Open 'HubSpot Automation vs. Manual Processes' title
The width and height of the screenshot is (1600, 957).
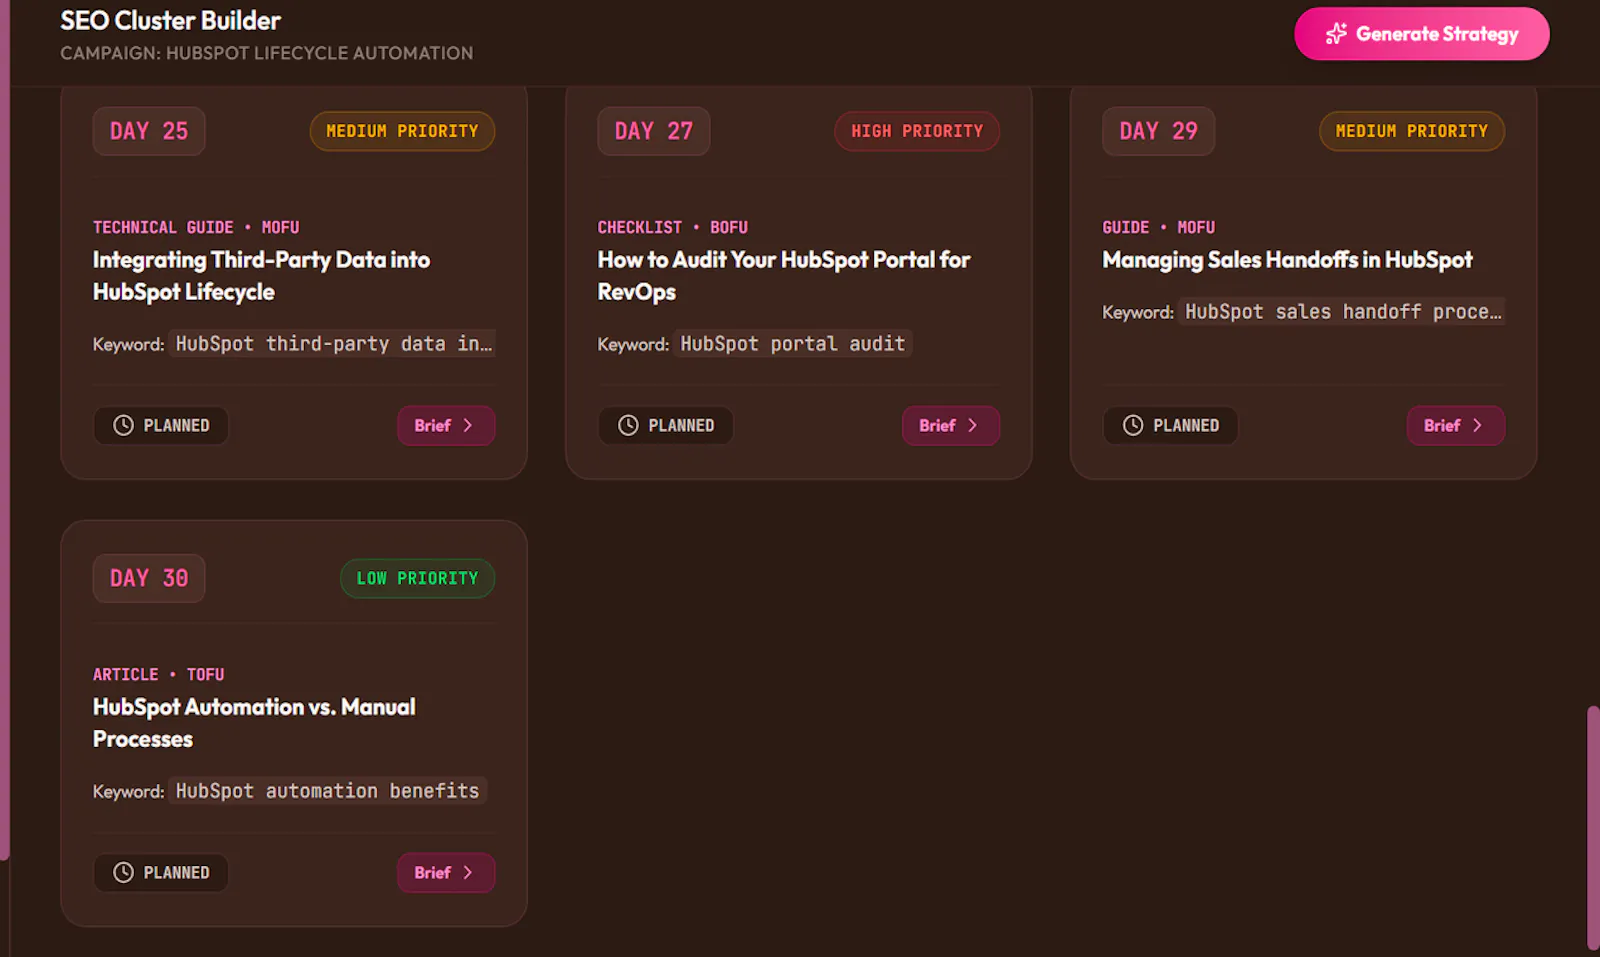(x=254, y=723)
